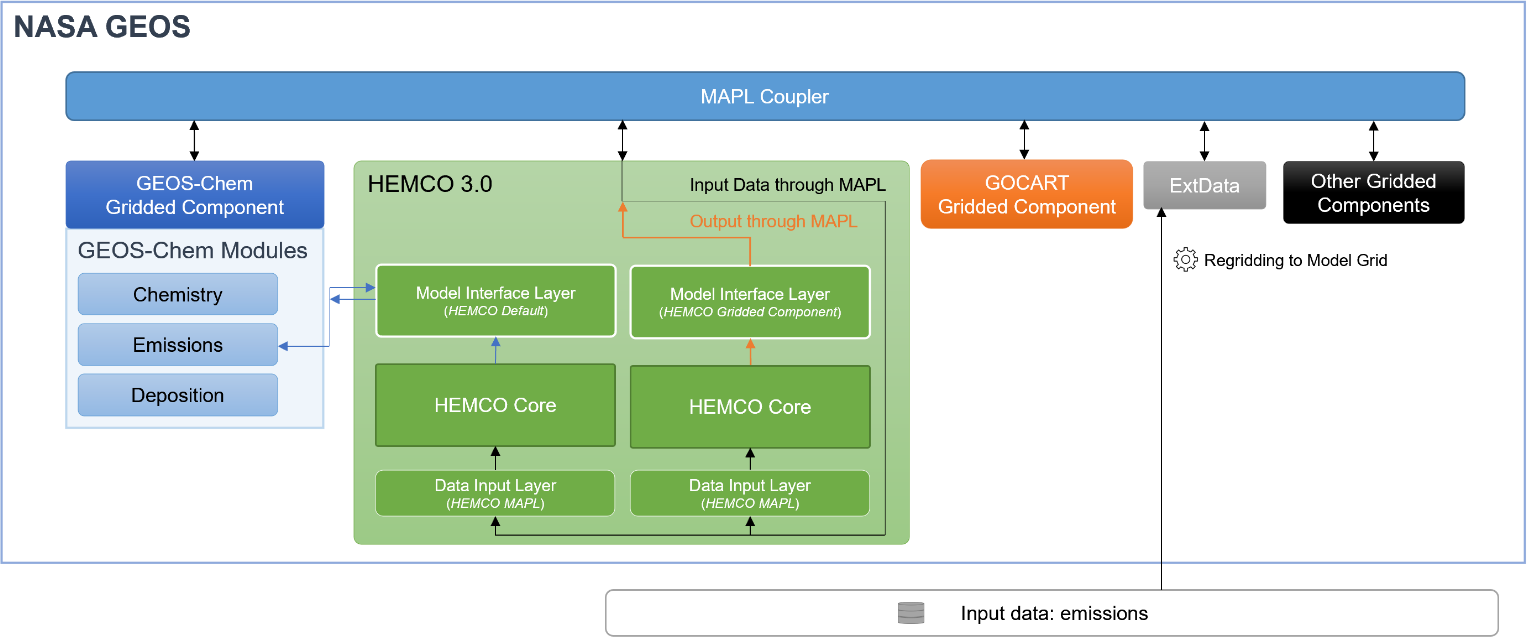Select the left HEMCO Core block
The width and height of the screenshot is (1527, 637).
[x=495, y=405]
